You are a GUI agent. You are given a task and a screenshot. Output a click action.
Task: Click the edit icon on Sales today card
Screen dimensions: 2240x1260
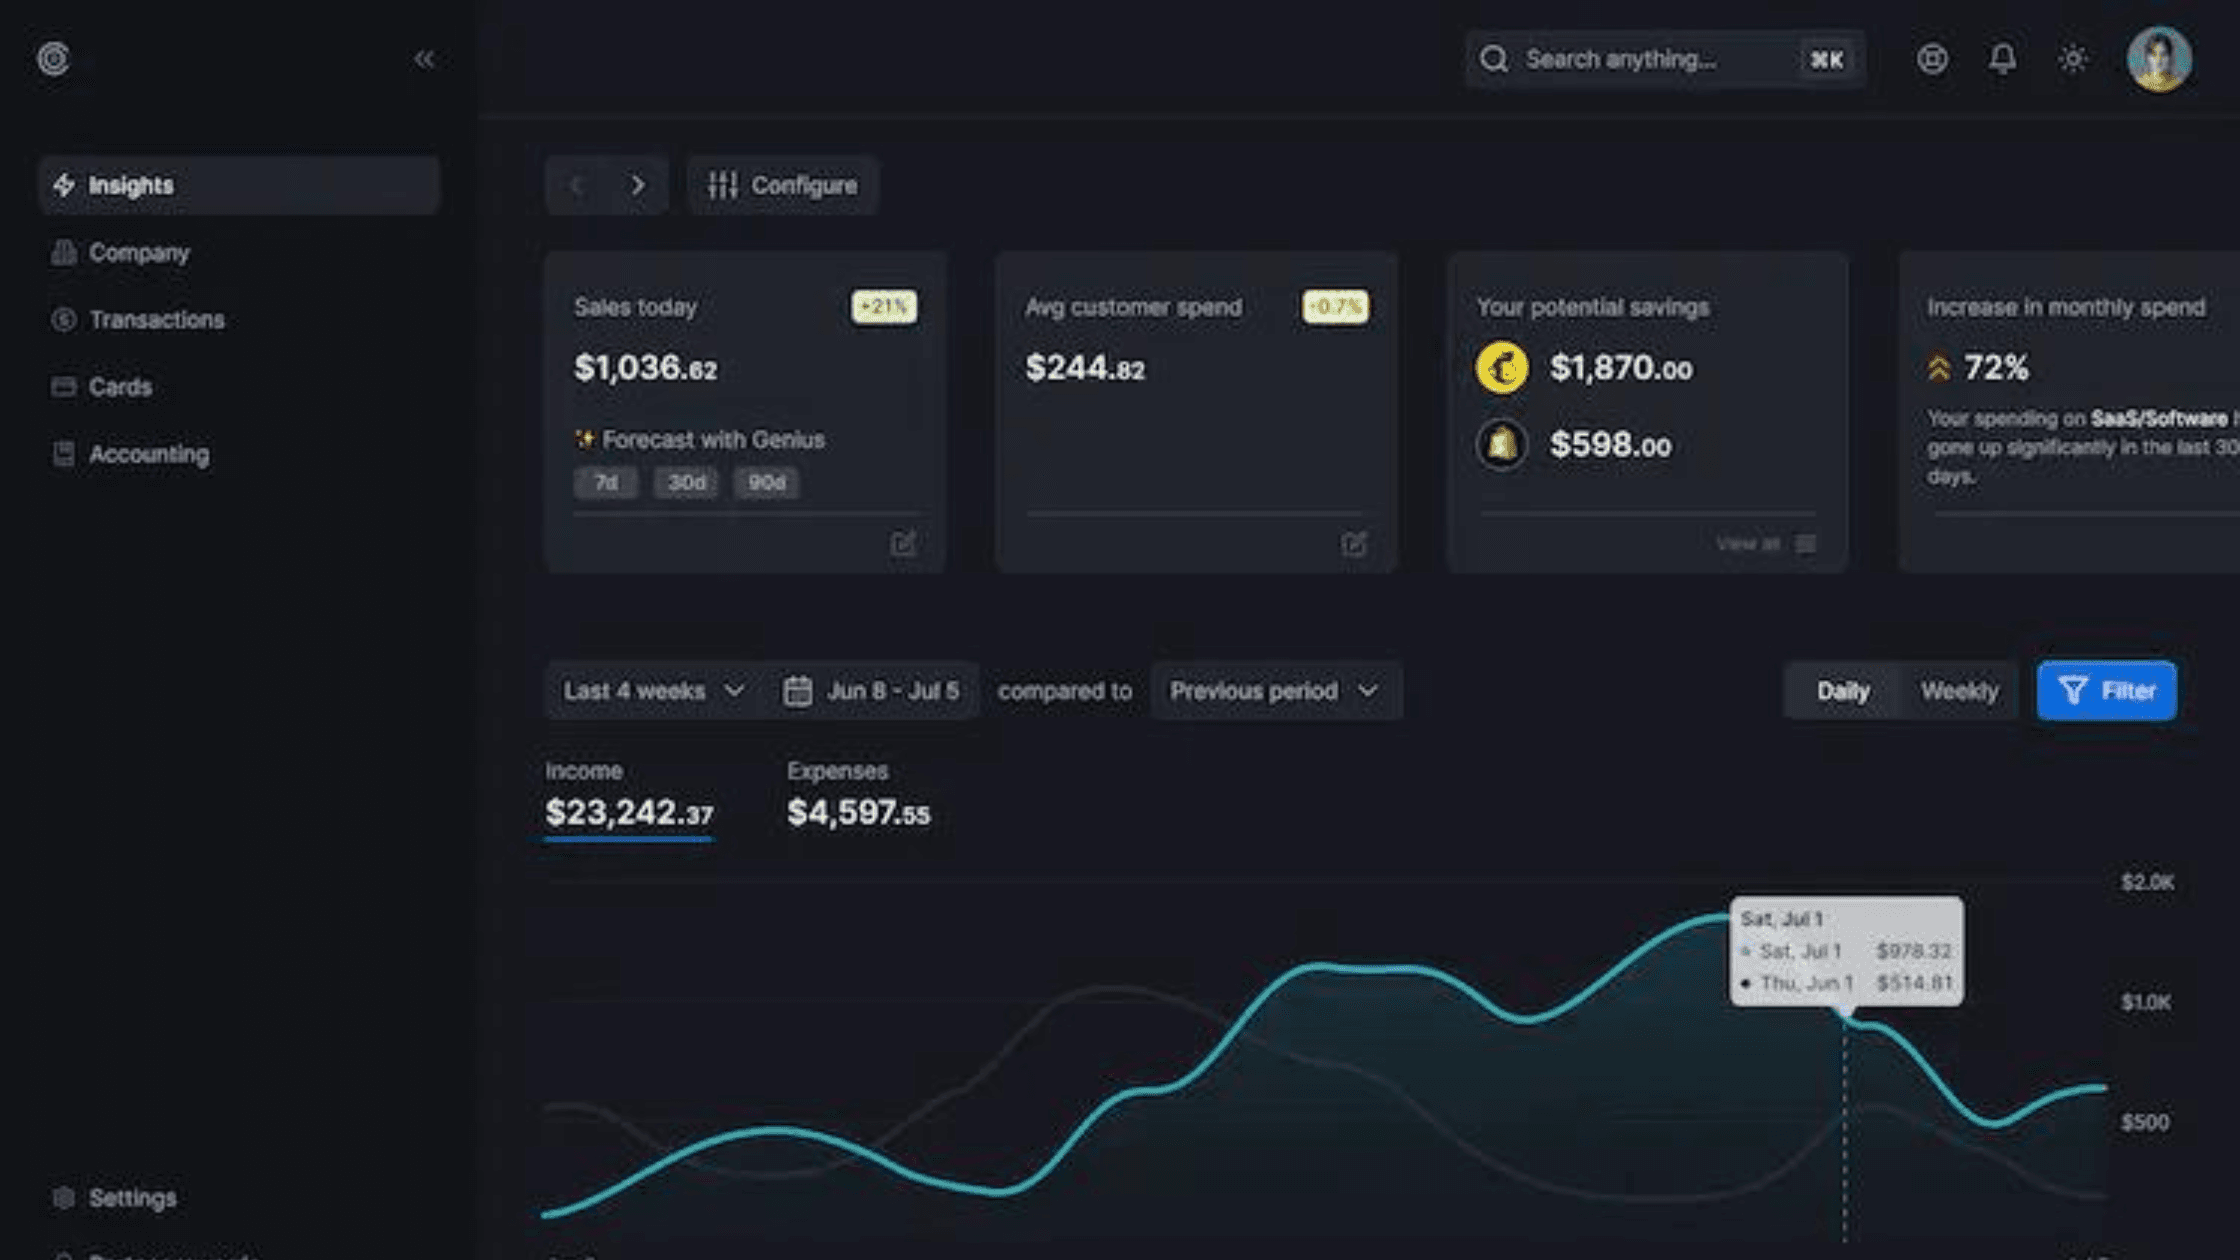tap(903, 543)
